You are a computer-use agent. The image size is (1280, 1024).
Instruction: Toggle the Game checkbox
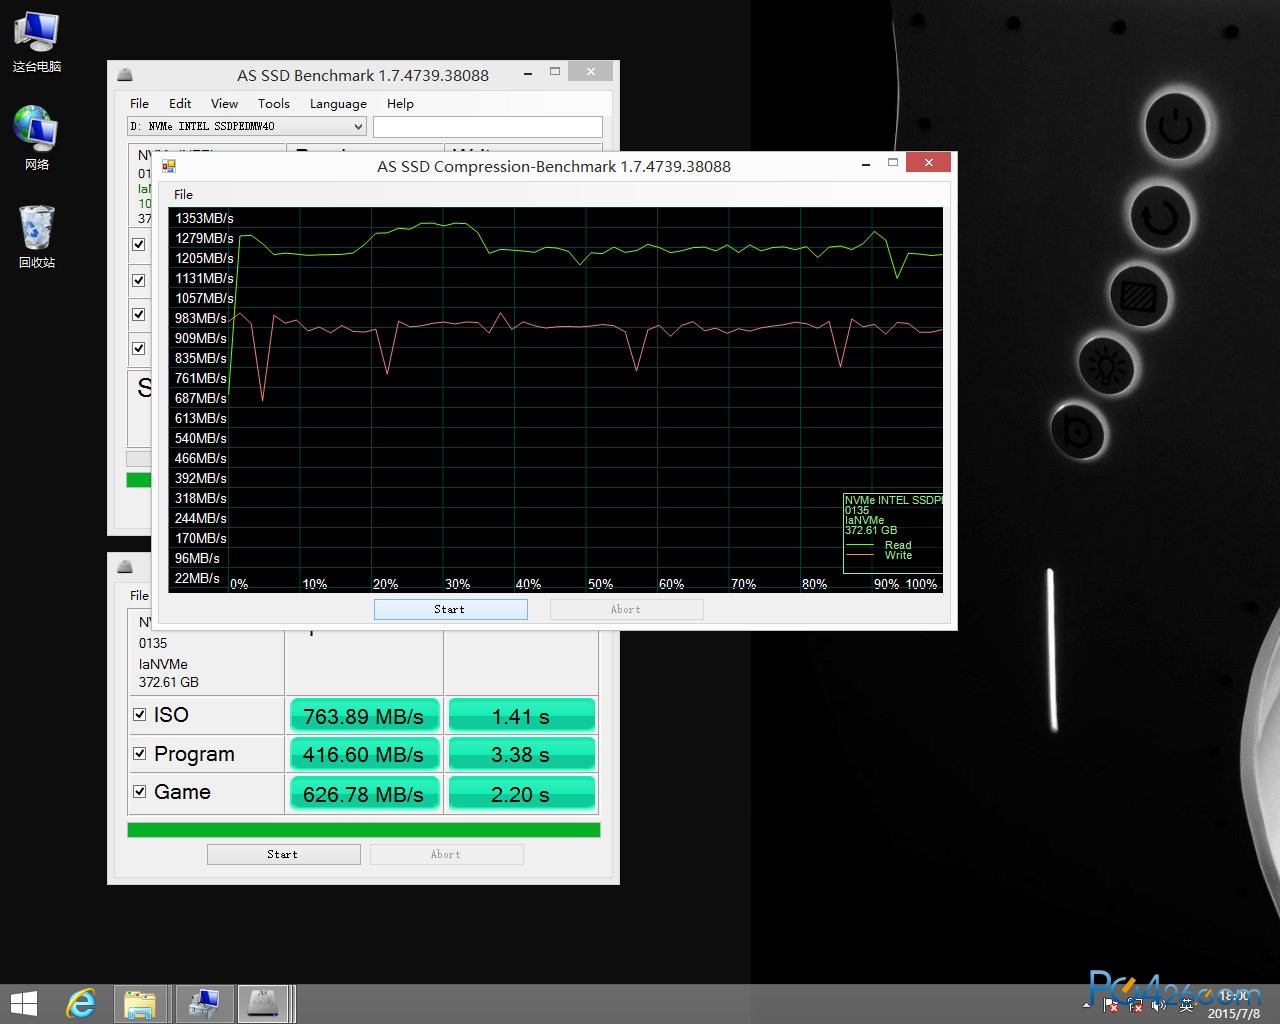click(x=140, y=791)
